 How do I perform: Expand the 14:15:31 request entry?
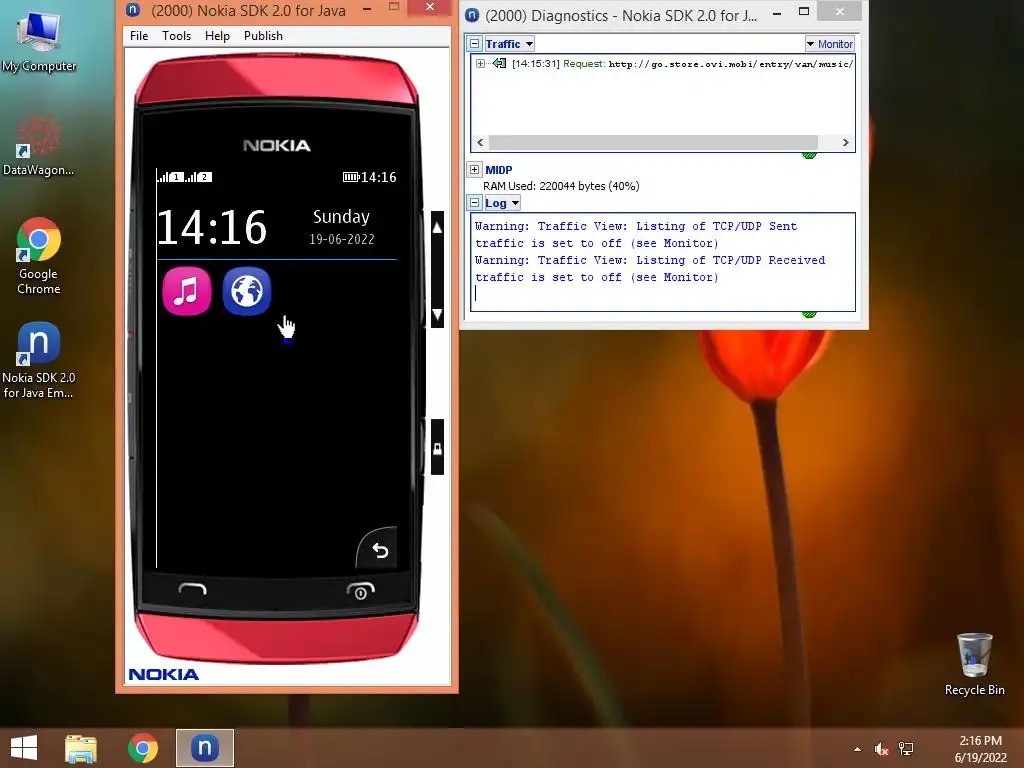click(481, 63)
